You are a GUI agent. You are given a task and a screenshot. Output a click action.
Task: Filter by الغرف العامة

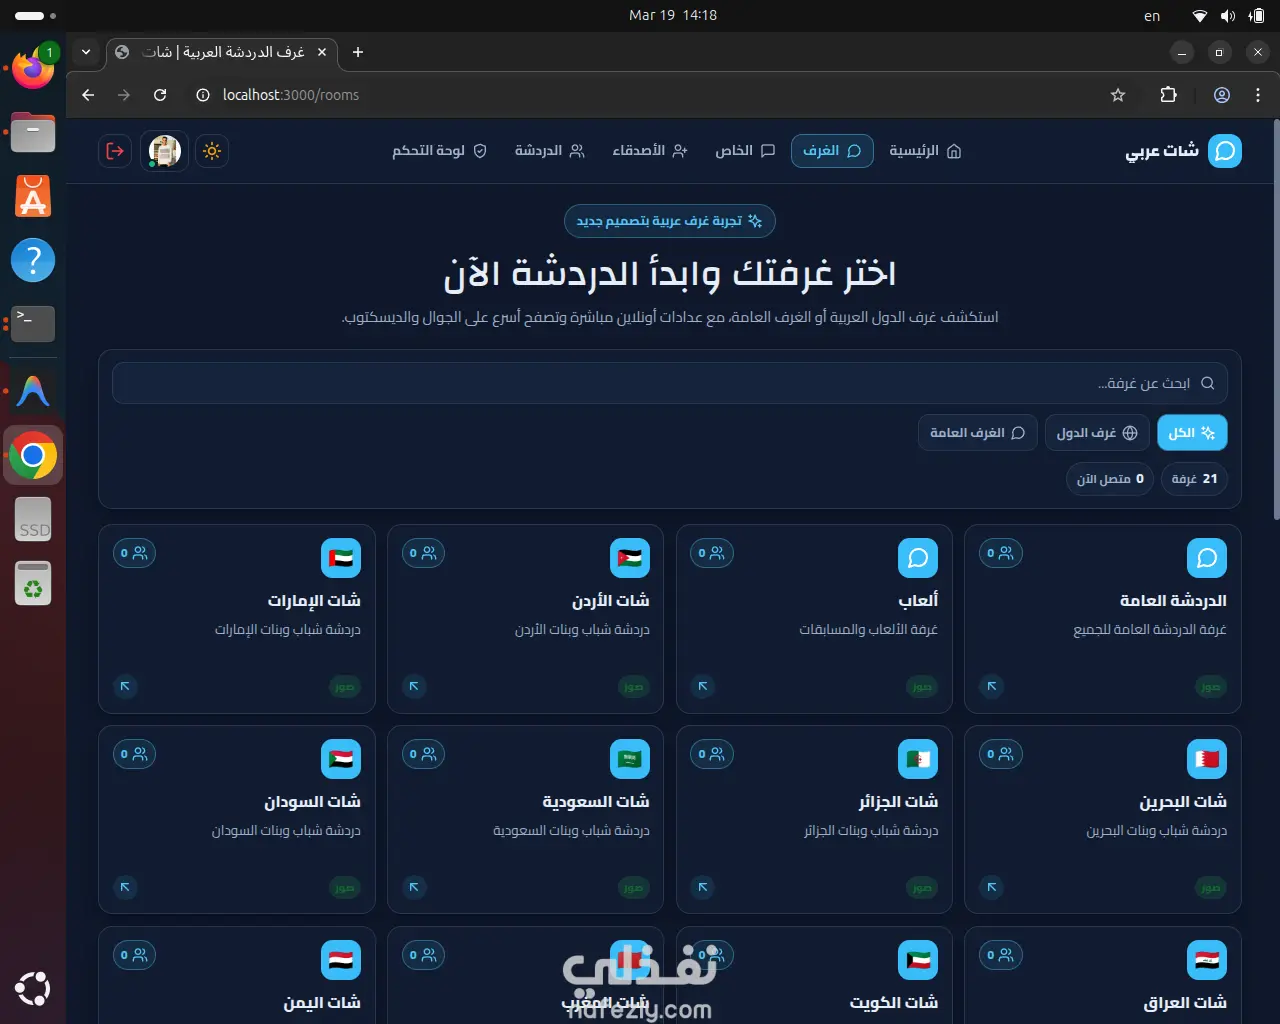[978, 433]
